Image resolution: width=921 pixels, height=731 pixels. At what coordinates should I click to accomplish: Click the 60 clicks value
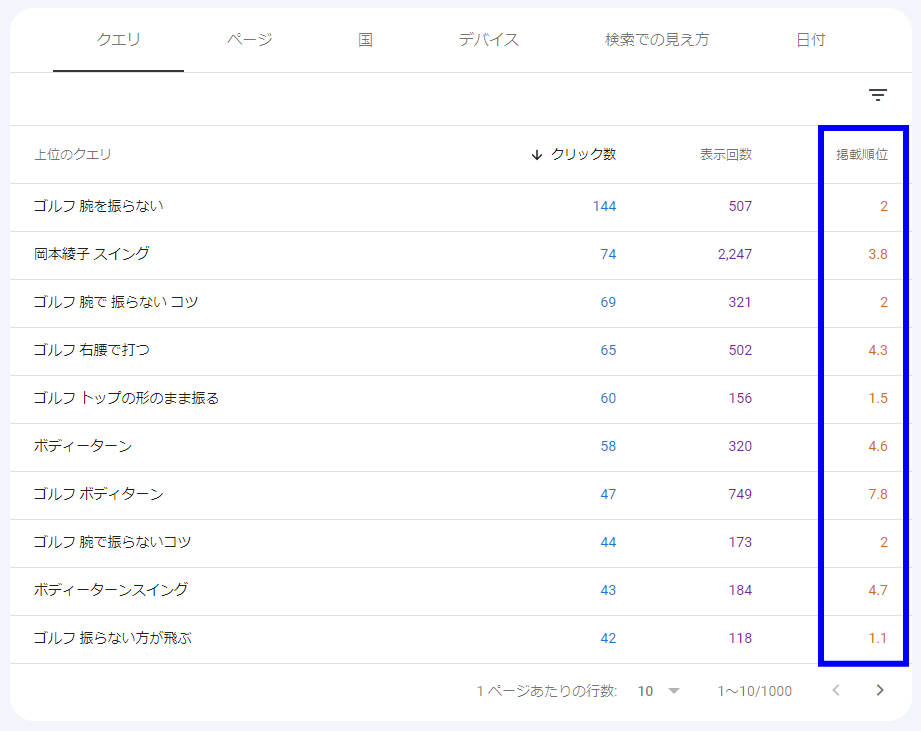[608, 398]
